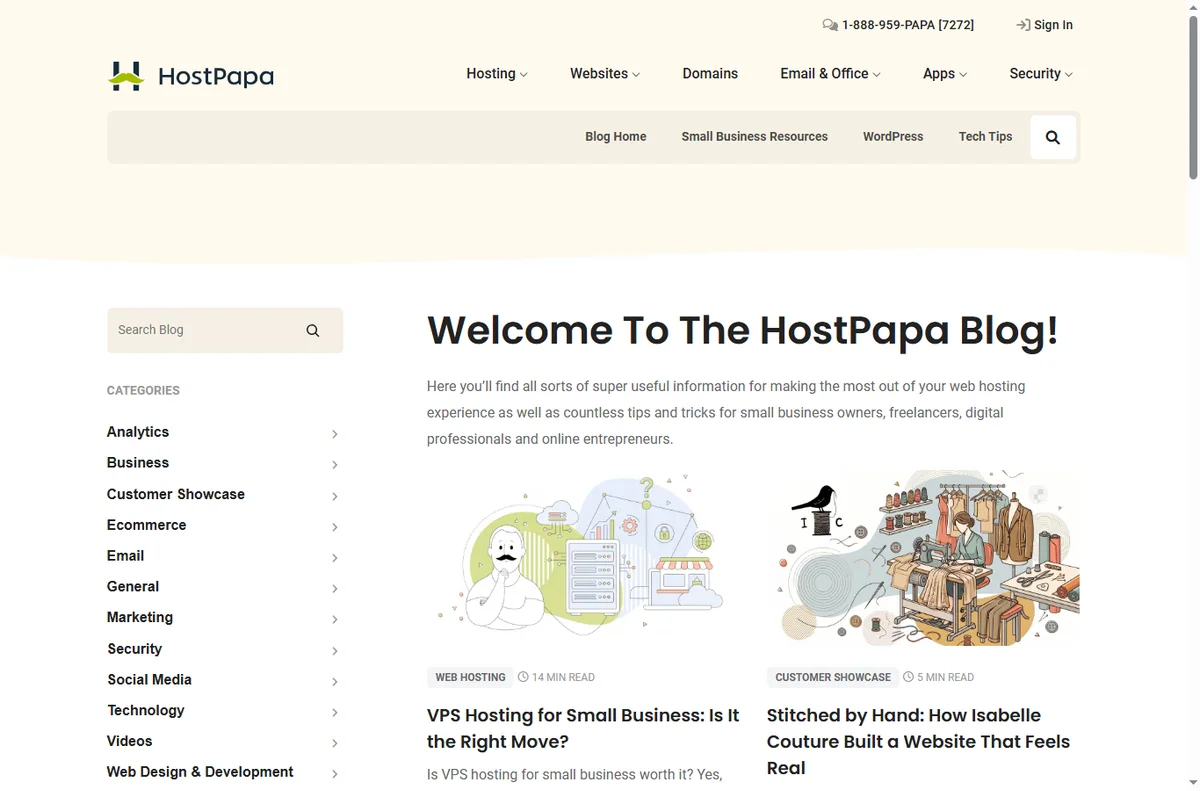
Task: Expand the Technology category chevron
Action: coord(335,713)
